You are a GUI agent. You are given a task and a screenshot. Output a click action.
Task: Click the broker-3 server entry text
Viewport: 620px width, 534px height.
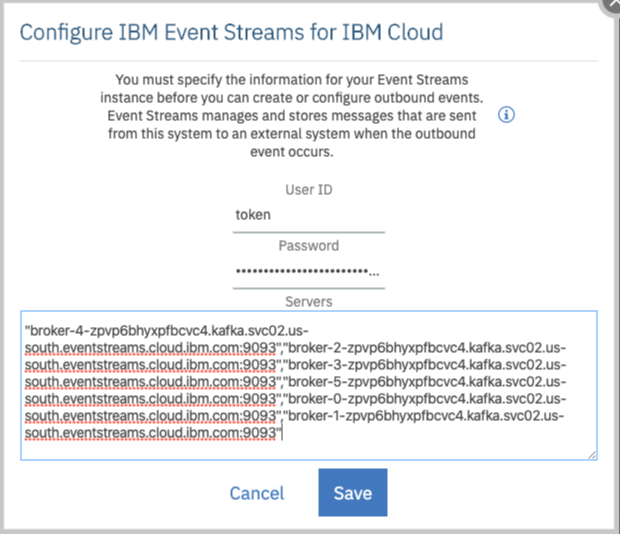pos(425,365)
